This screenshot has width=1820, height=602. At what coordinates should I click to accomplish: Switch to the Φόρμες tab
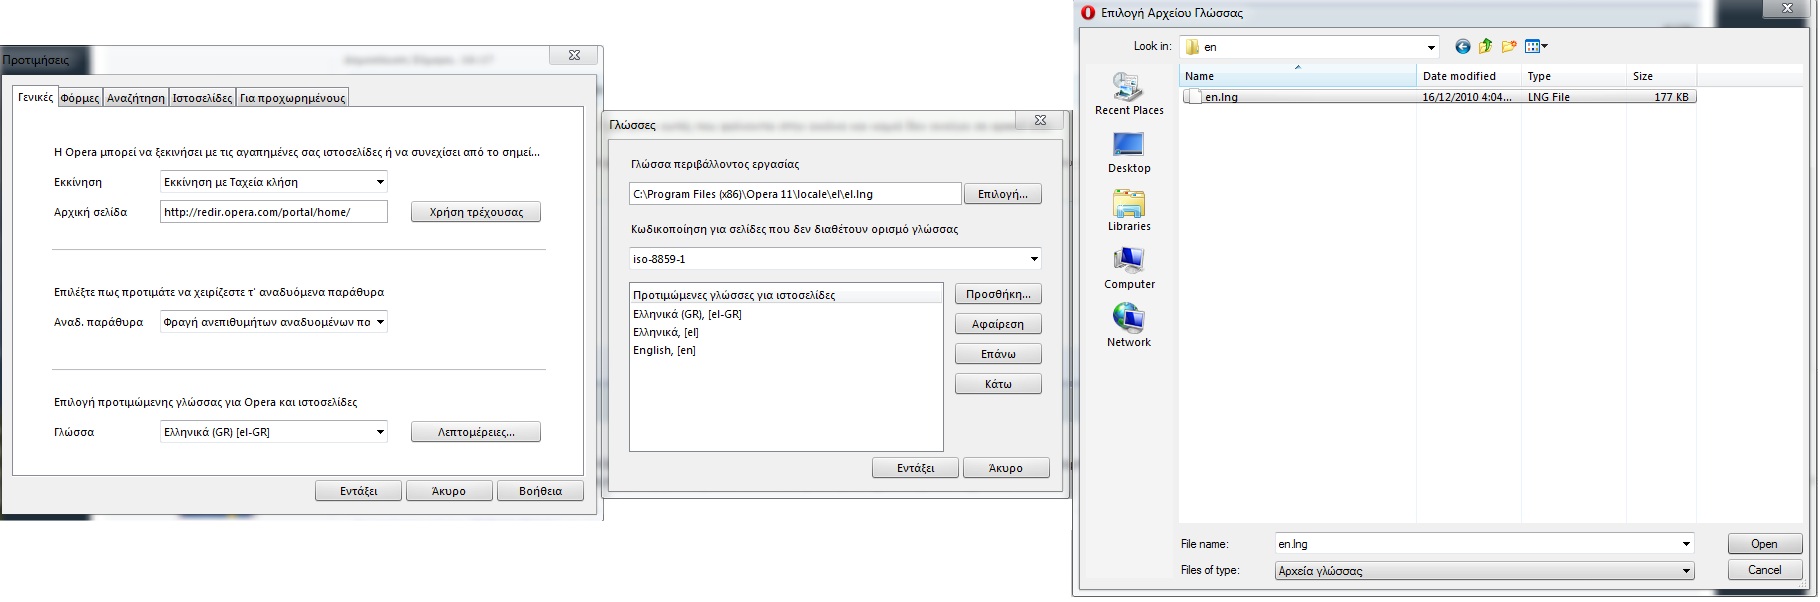80,98
